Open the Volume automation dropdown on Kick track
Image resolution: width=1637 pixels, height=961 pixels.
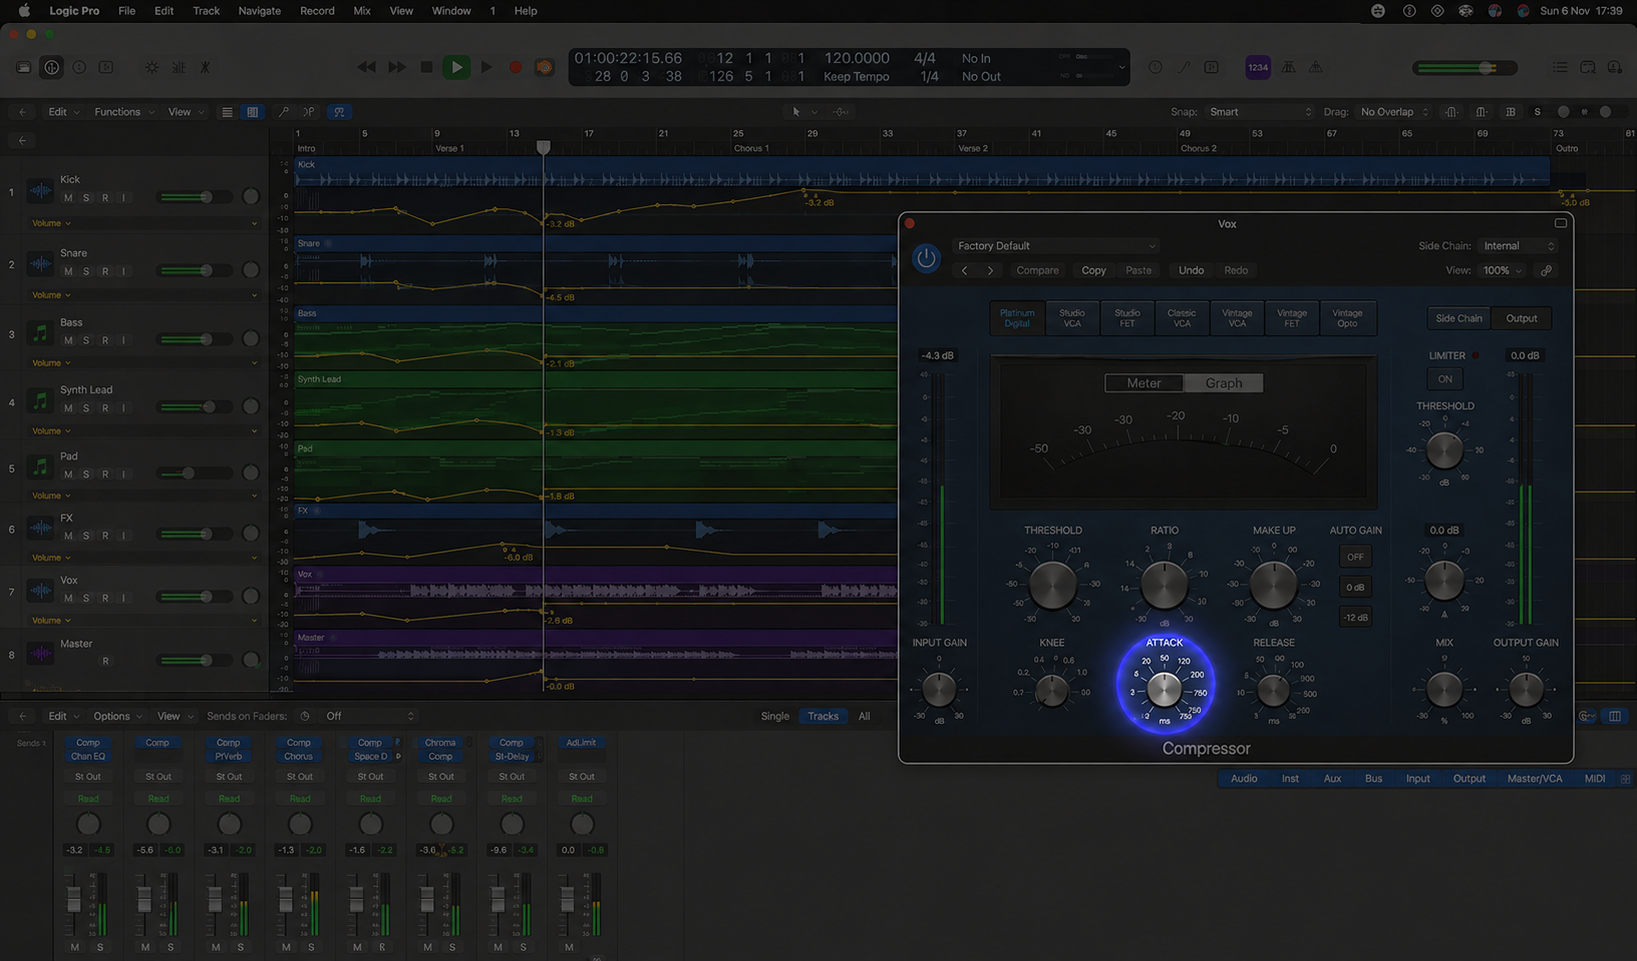[51, 223]
